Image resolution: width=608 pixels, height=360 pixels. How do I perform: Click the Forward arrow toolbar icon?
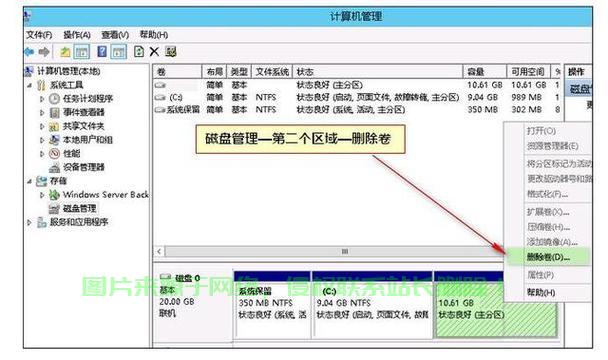[x=44, y=52]
